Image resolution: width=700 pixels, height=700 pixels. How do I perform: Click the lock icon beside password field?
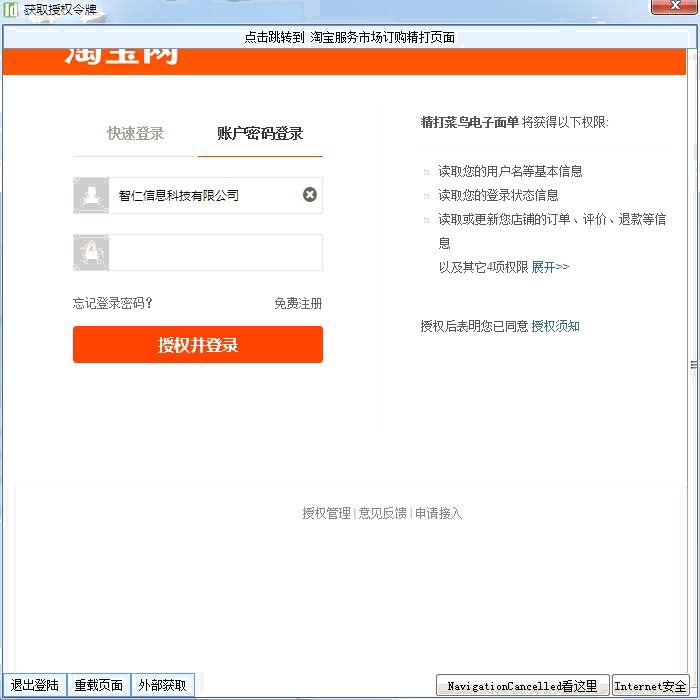(91, 252)
